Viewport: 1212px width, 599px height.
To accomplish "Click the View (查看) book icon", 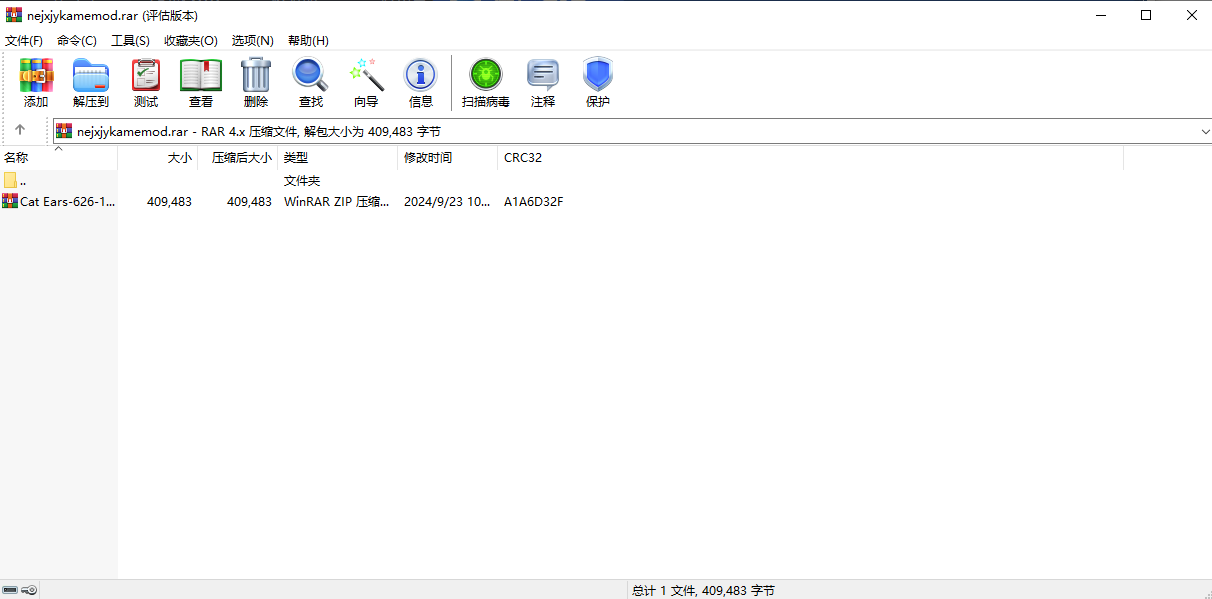I will [201, 75].
